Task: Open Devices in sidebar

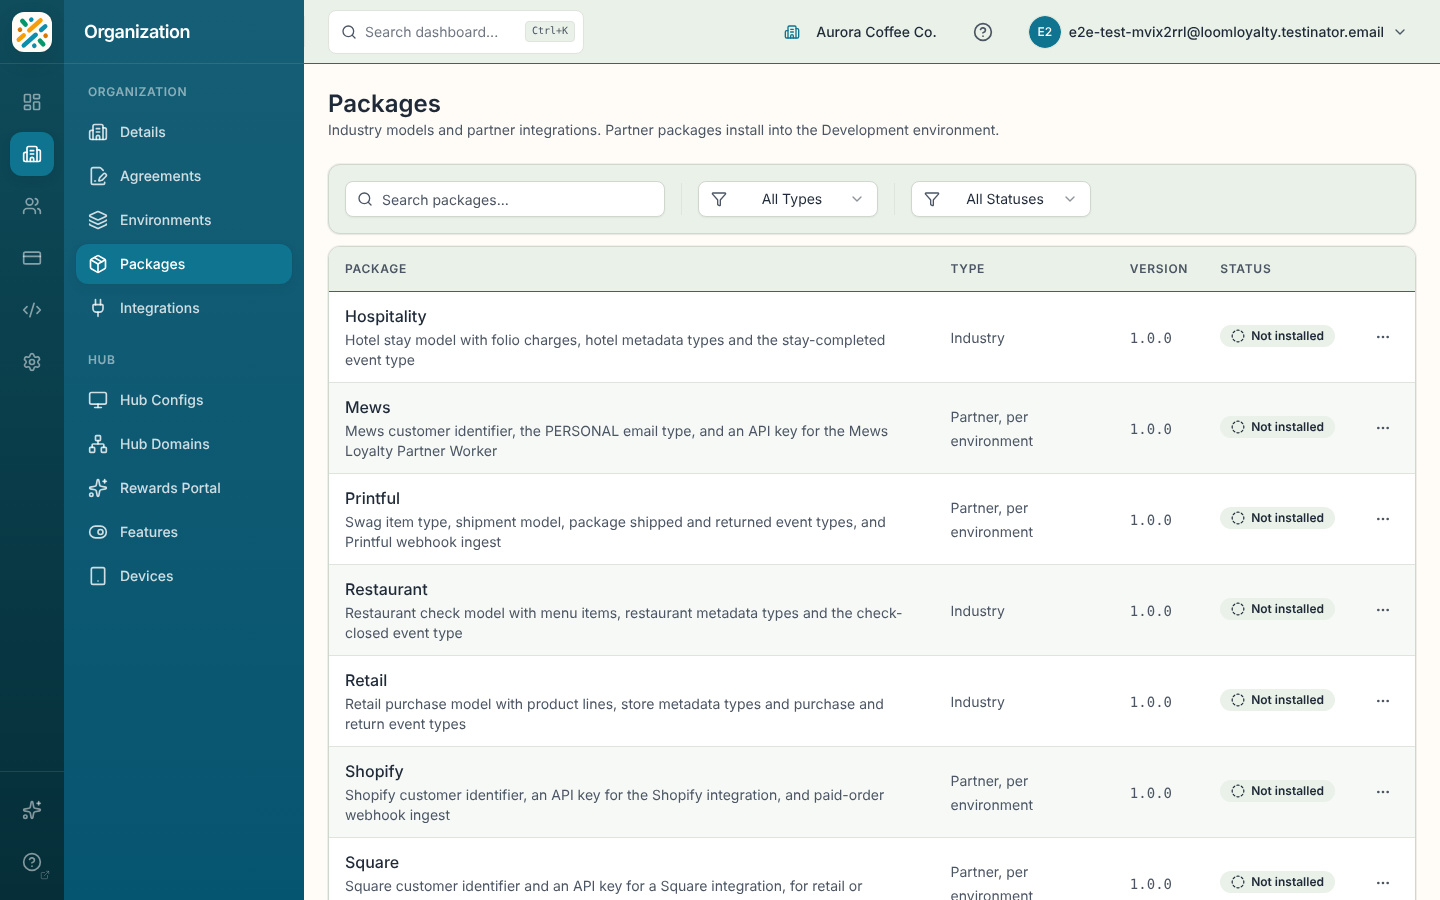Action: (x=184, y=576)
